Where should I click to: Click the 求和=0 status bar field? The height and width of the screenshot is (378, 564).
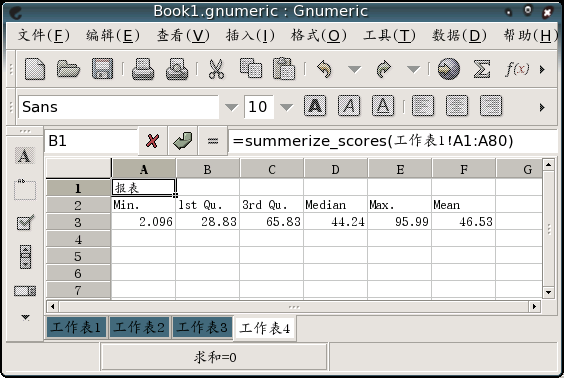pyautogui.click(x=214, y=357)
